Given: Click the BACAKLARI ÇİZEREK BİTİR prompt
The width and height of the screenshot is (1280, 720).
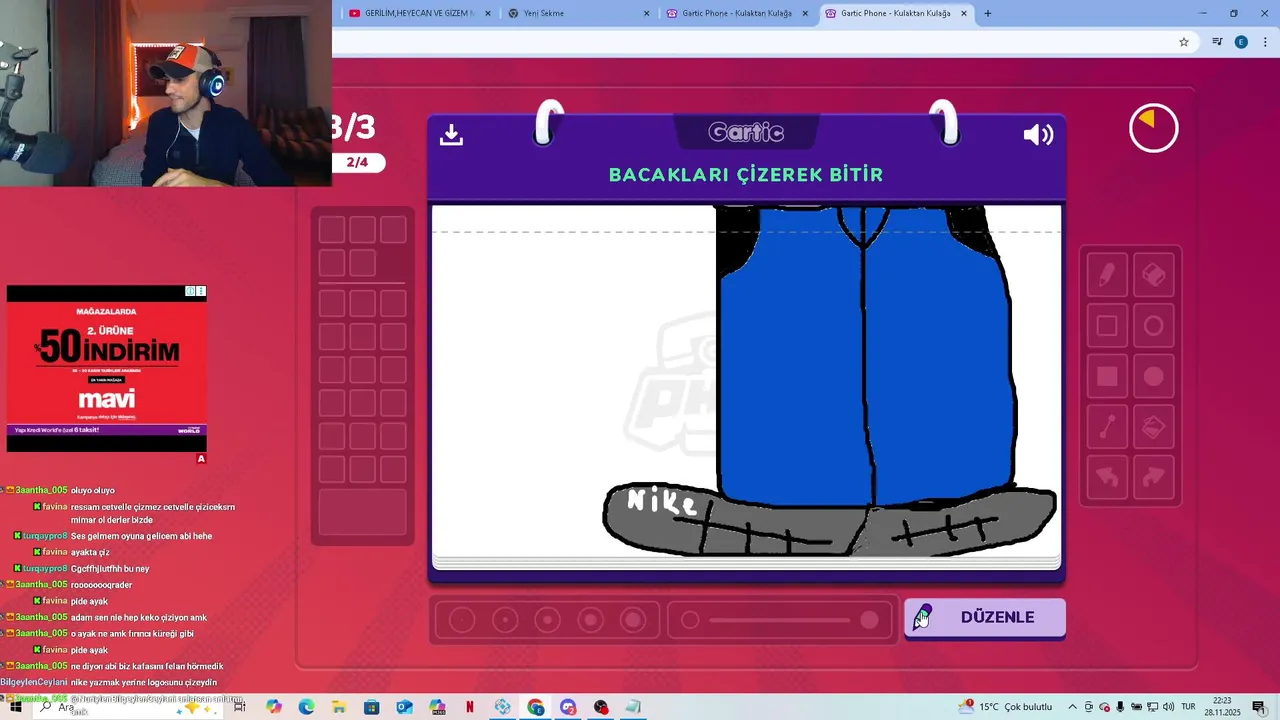Looking at the screenshot, I should coord(746,175).
